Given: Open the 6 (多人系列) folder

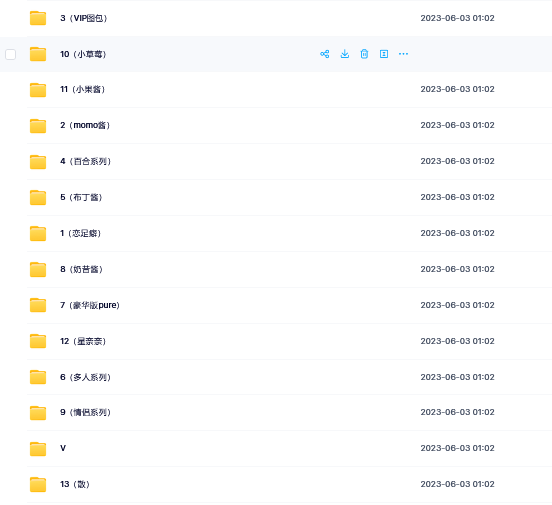Looking at the screenshot, I should tap(86, 377).
